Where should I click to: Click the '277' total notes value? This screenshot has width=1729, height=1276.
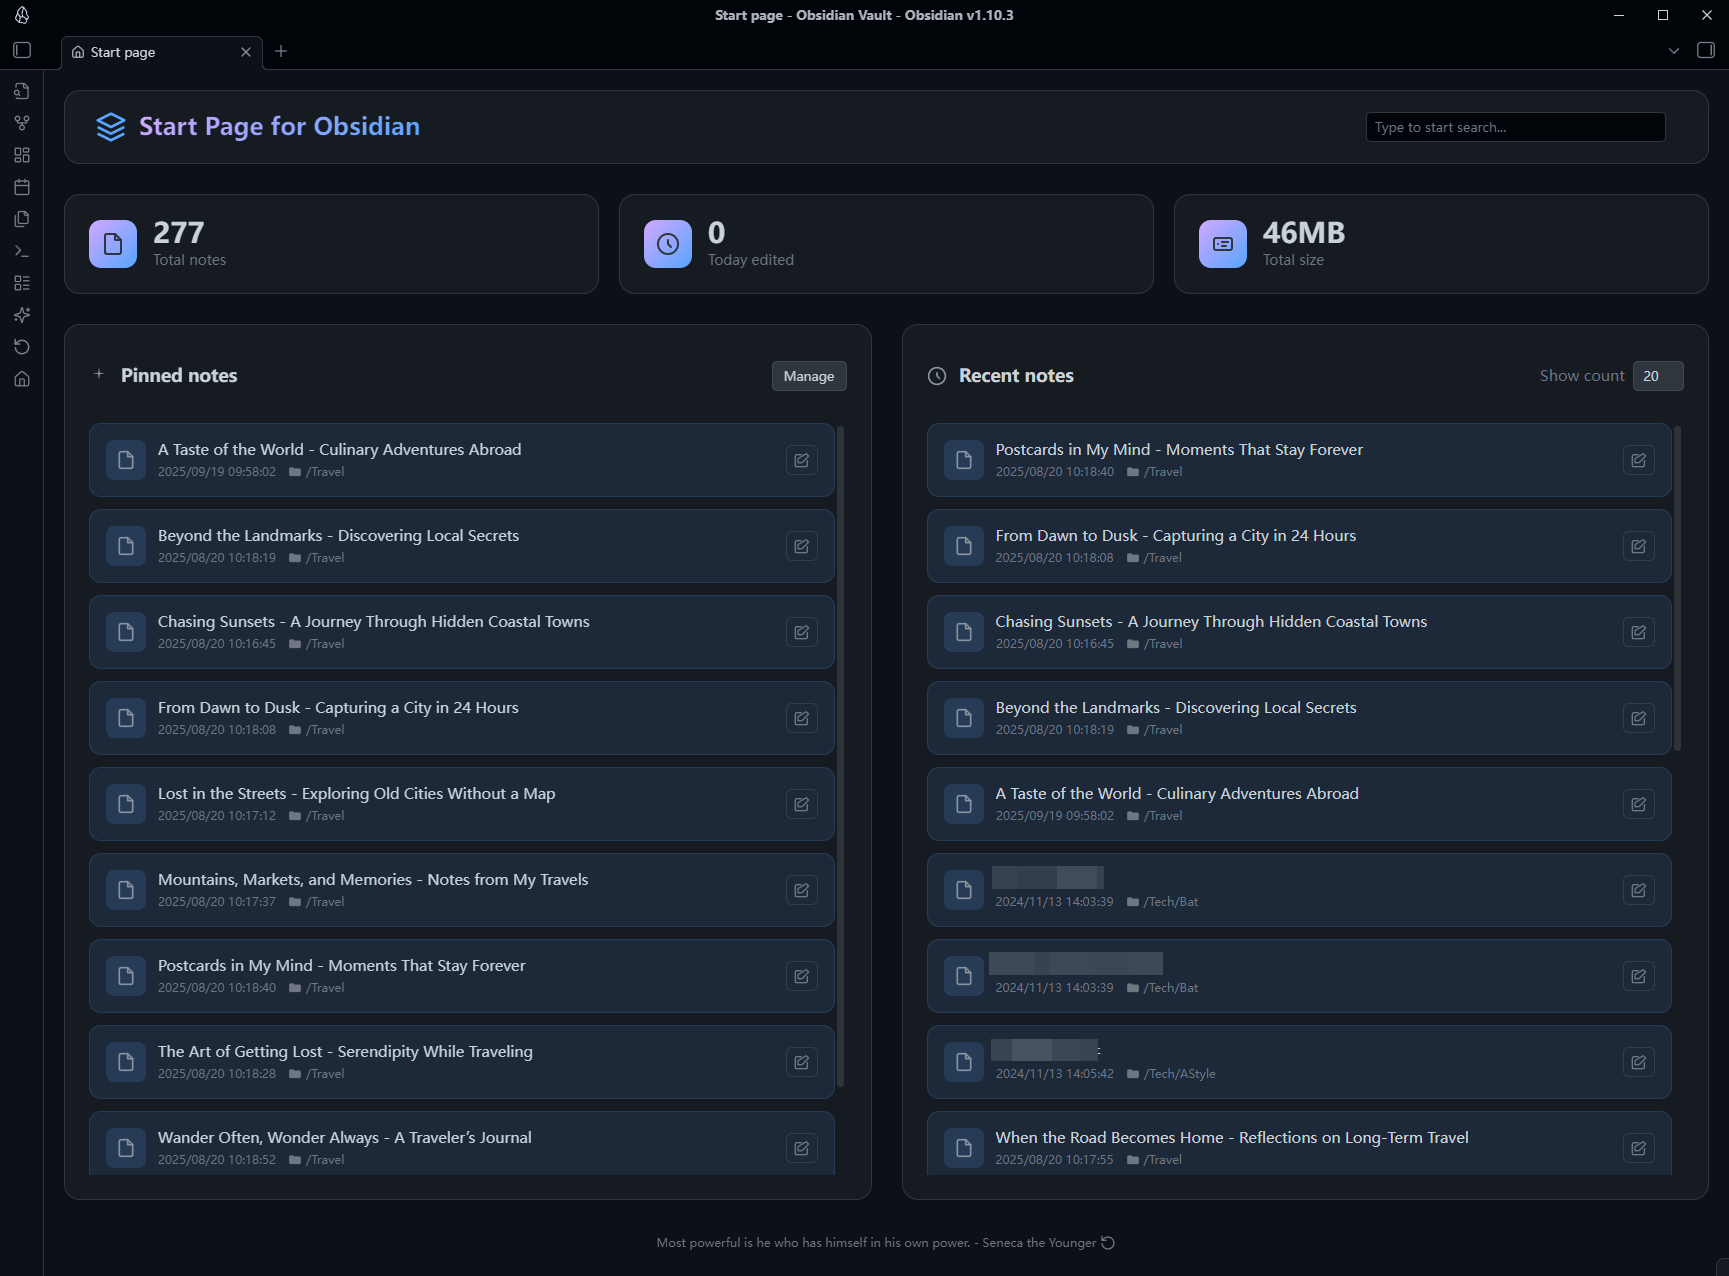(179, 233)
